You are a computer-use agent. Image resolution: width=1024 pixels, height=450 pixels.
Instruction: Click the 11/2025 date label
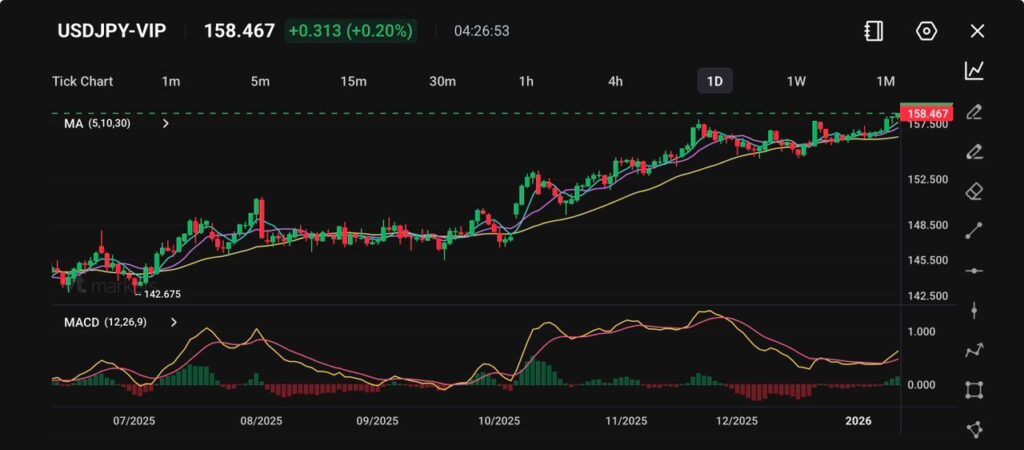coord(626,421)
